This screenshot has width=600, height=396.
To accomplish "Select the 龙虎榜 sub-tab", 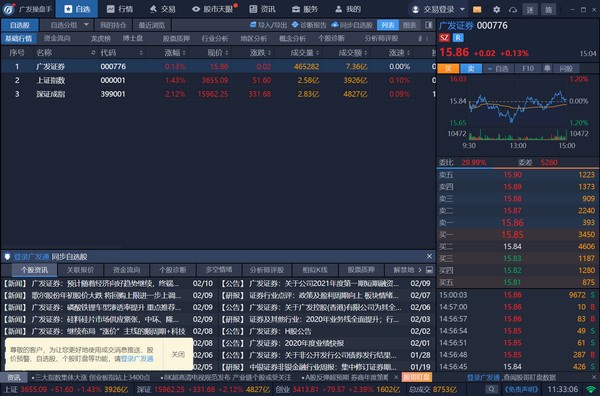I will tap(101, 38).
